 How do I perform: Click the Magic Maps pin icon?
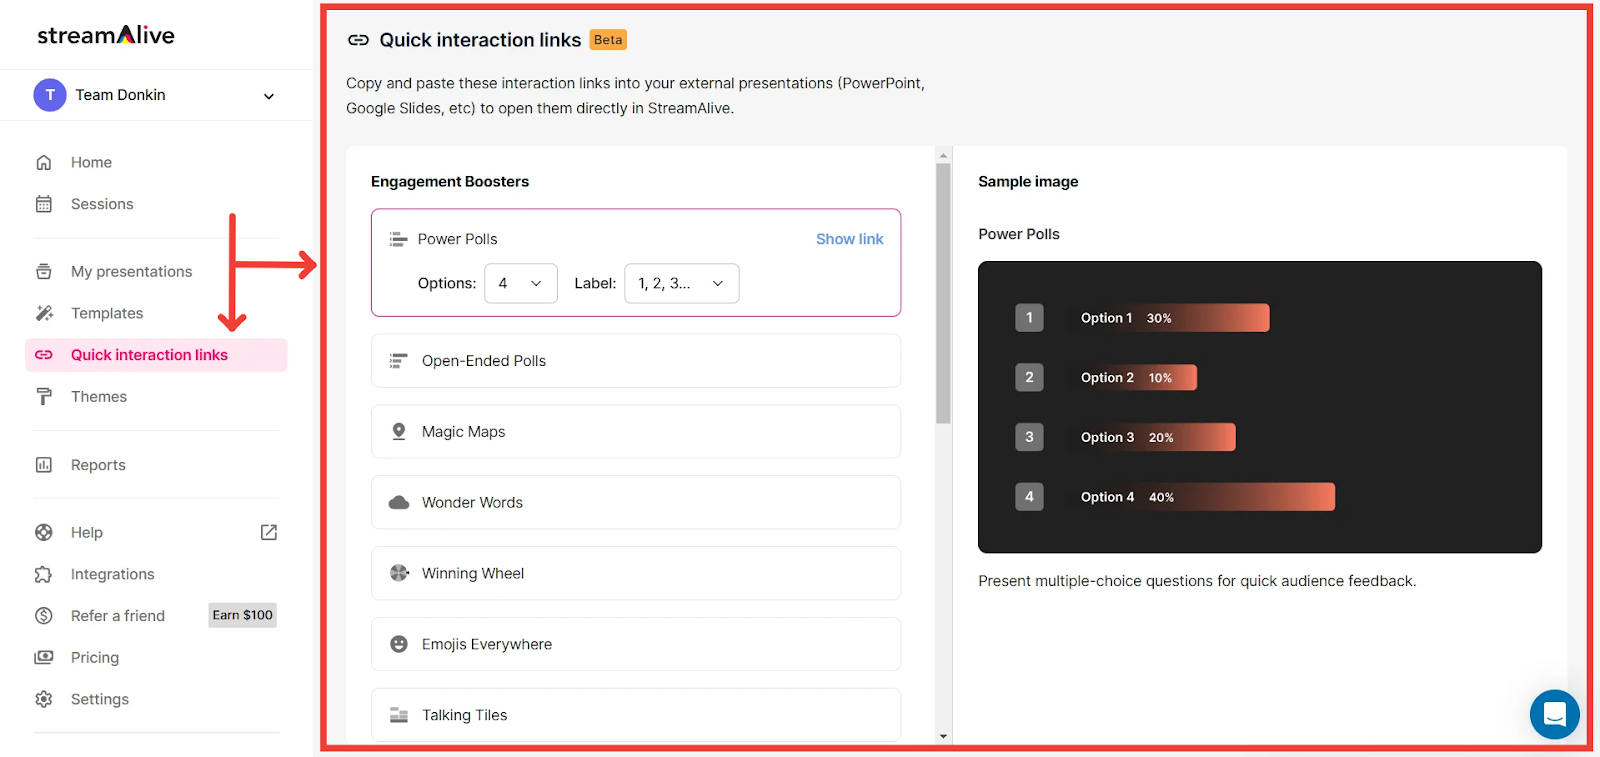point(399,432)
